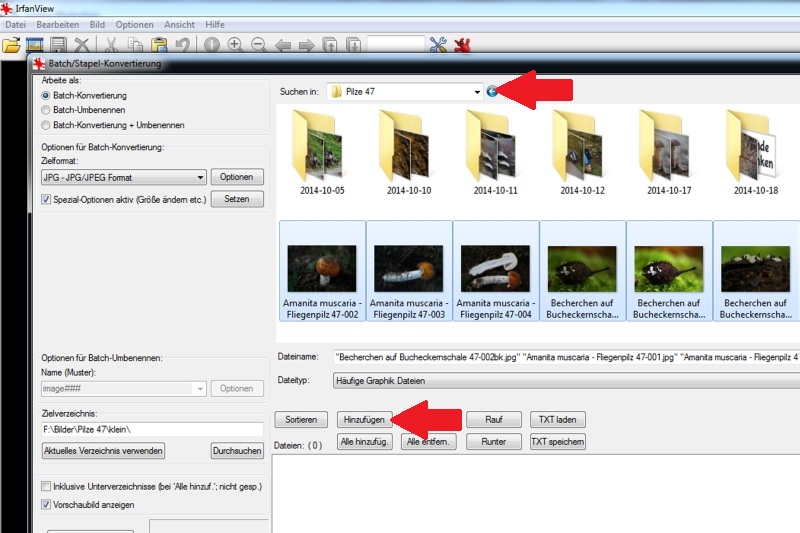The height and width of the screenshot is (533, 800).
Task: Click the Slideshow toolbar icon
Action: coord(35,45)
